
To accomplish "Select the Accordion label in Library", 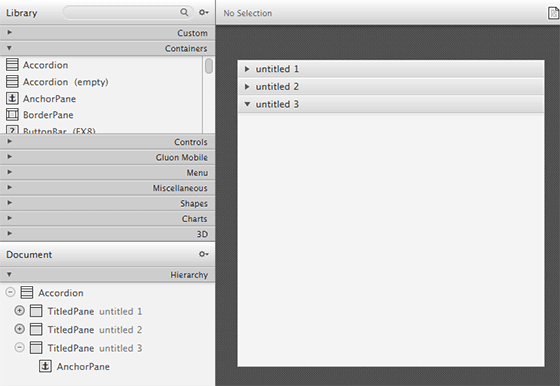I will pyautogui.click(x=45, y=65).
